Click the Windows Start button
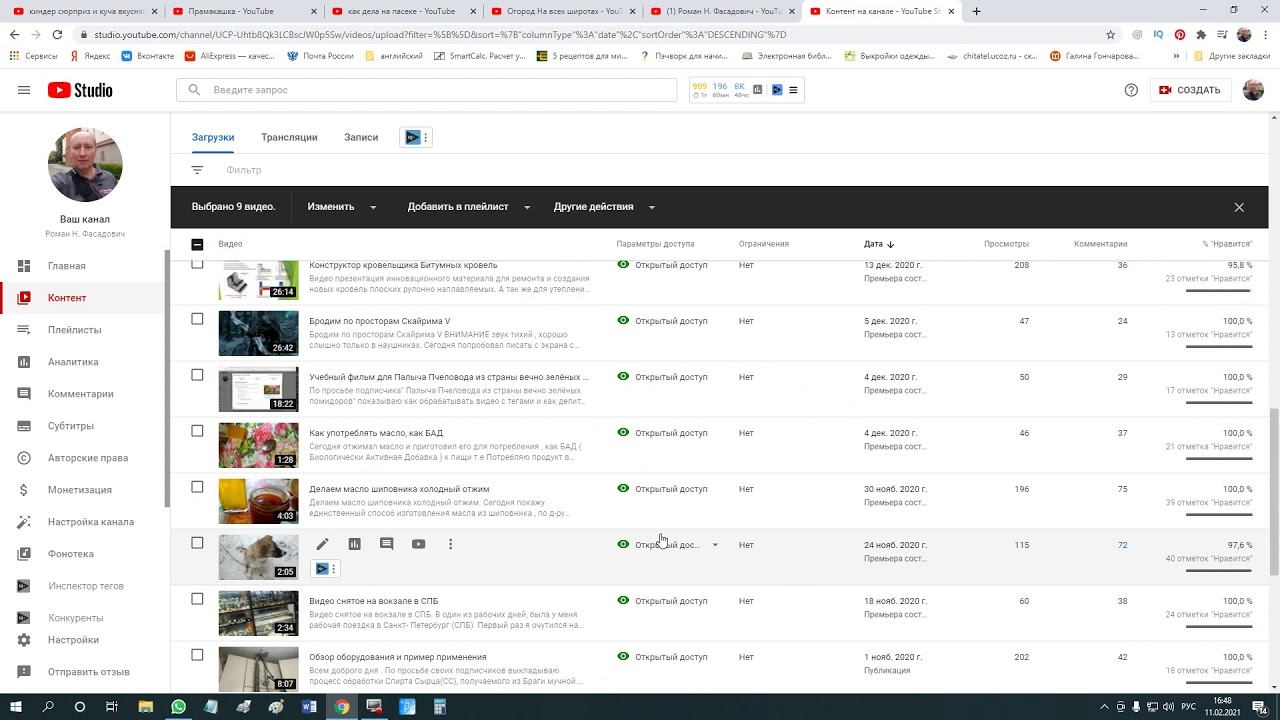1280x720 pixels. tap(16, 707)
